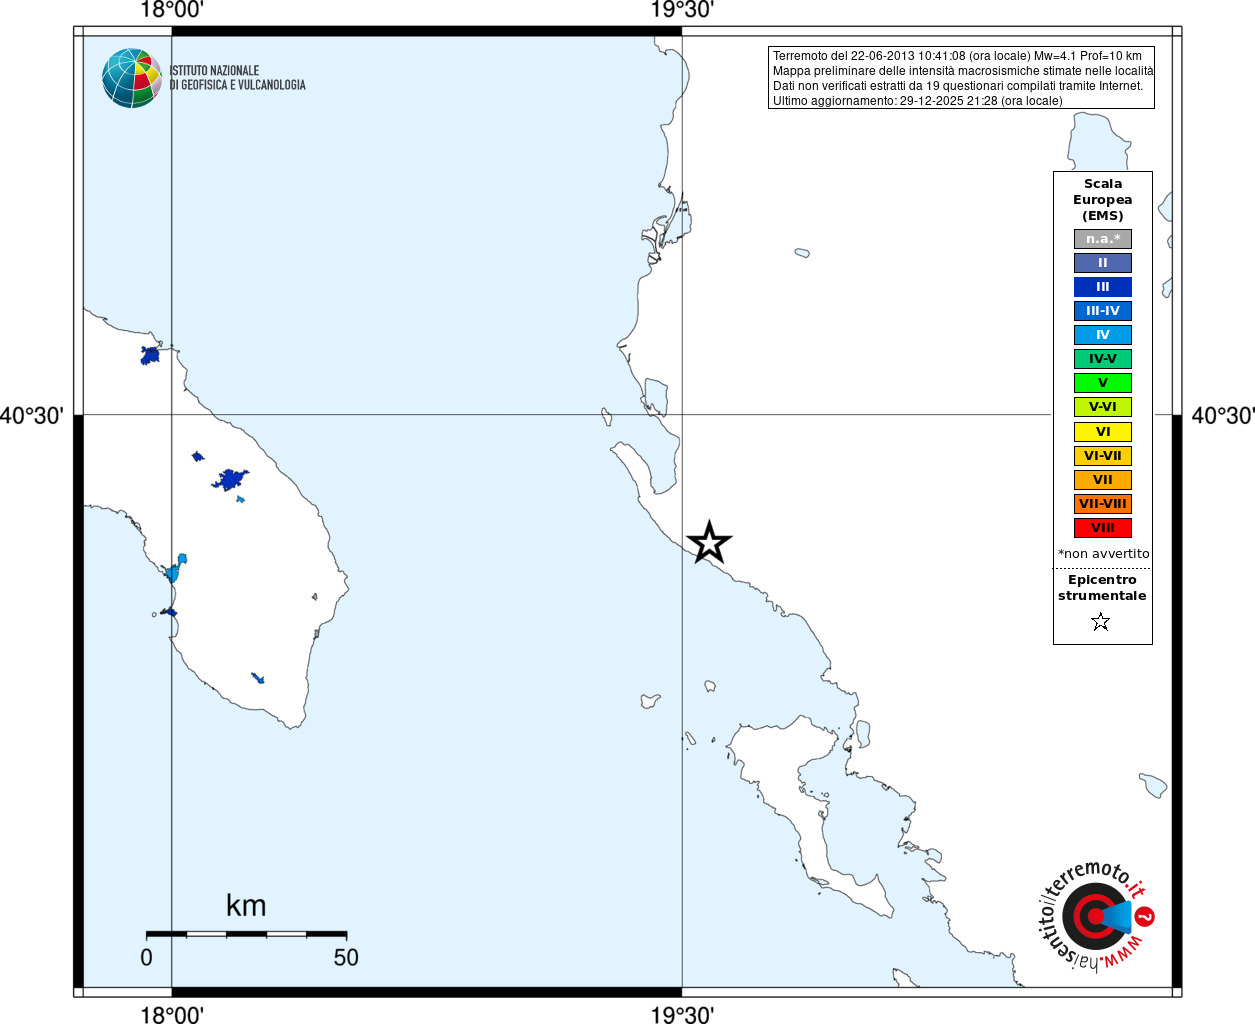Click the earthquake info text box
Screen dimensions: 1255x1024
point(961,78)
